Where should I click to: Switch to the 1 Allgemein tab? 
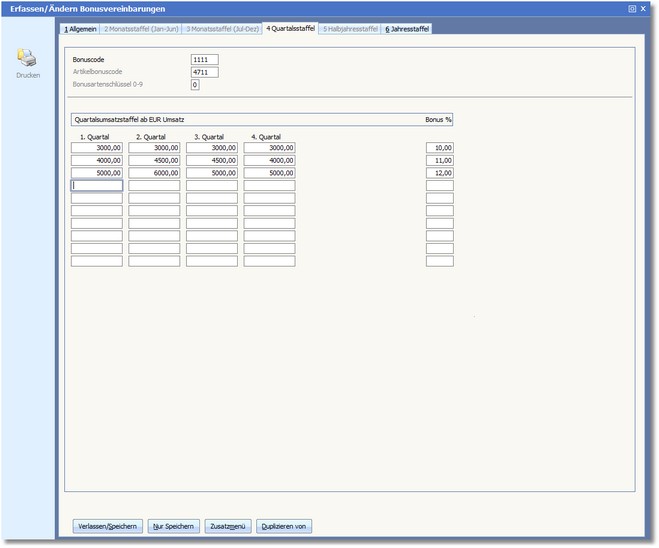click(x=80, y=29)
